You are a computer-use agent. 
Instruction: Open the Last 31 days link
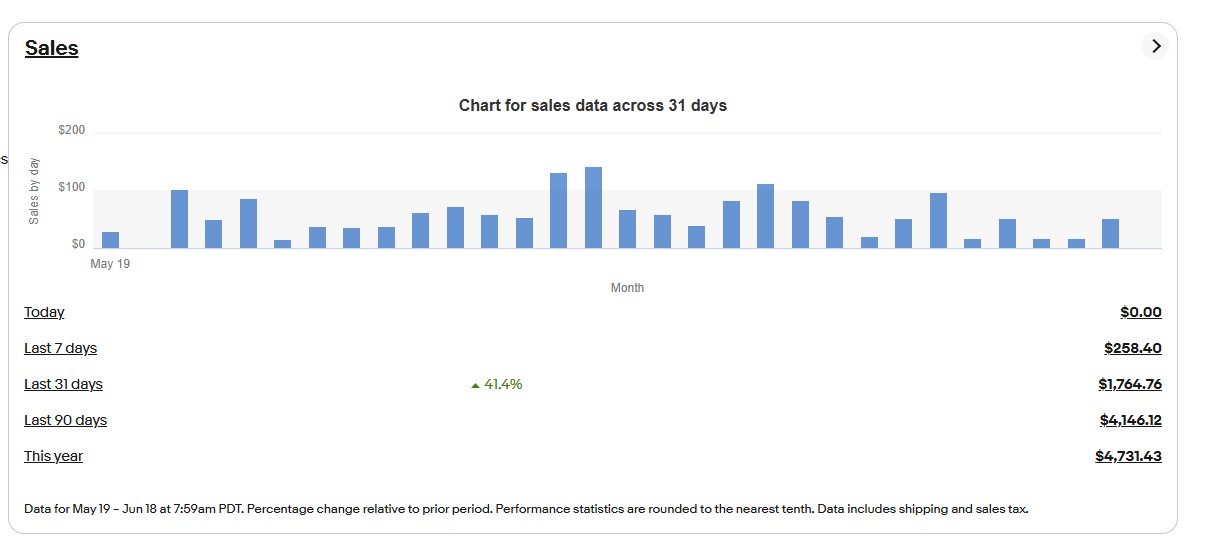click(63, 384)
